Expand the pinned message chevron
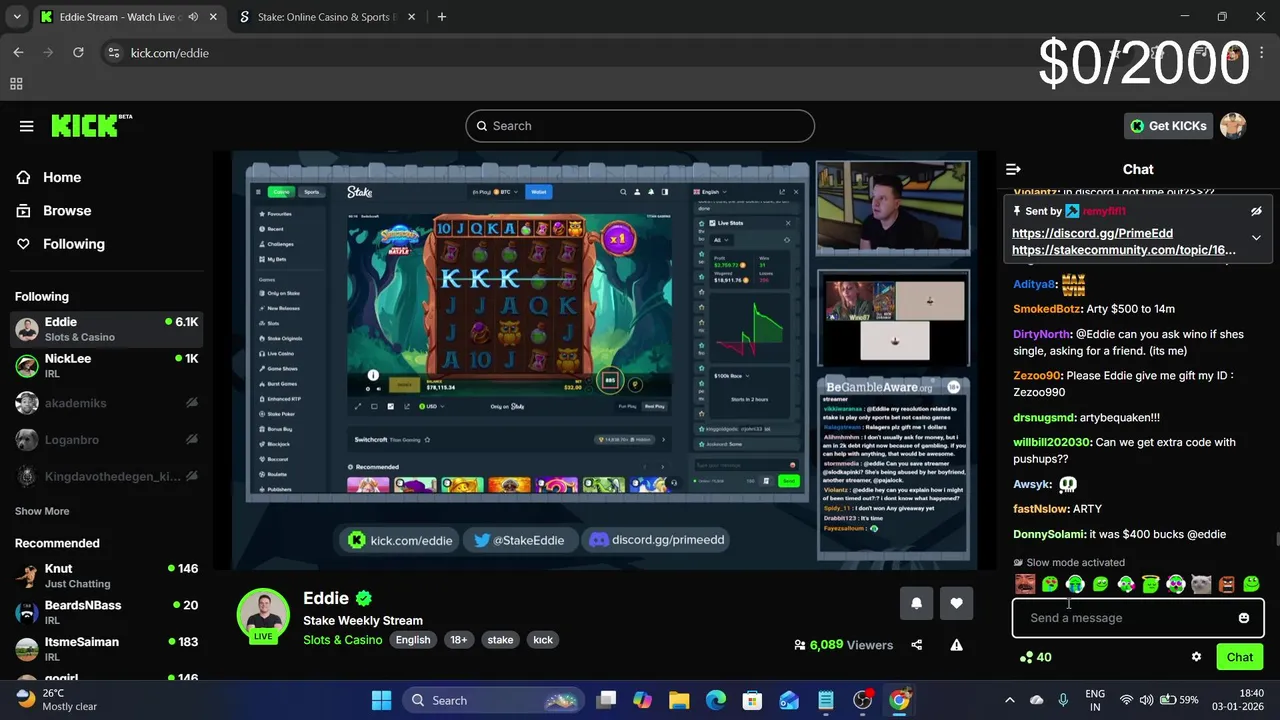 (1256, 238)
